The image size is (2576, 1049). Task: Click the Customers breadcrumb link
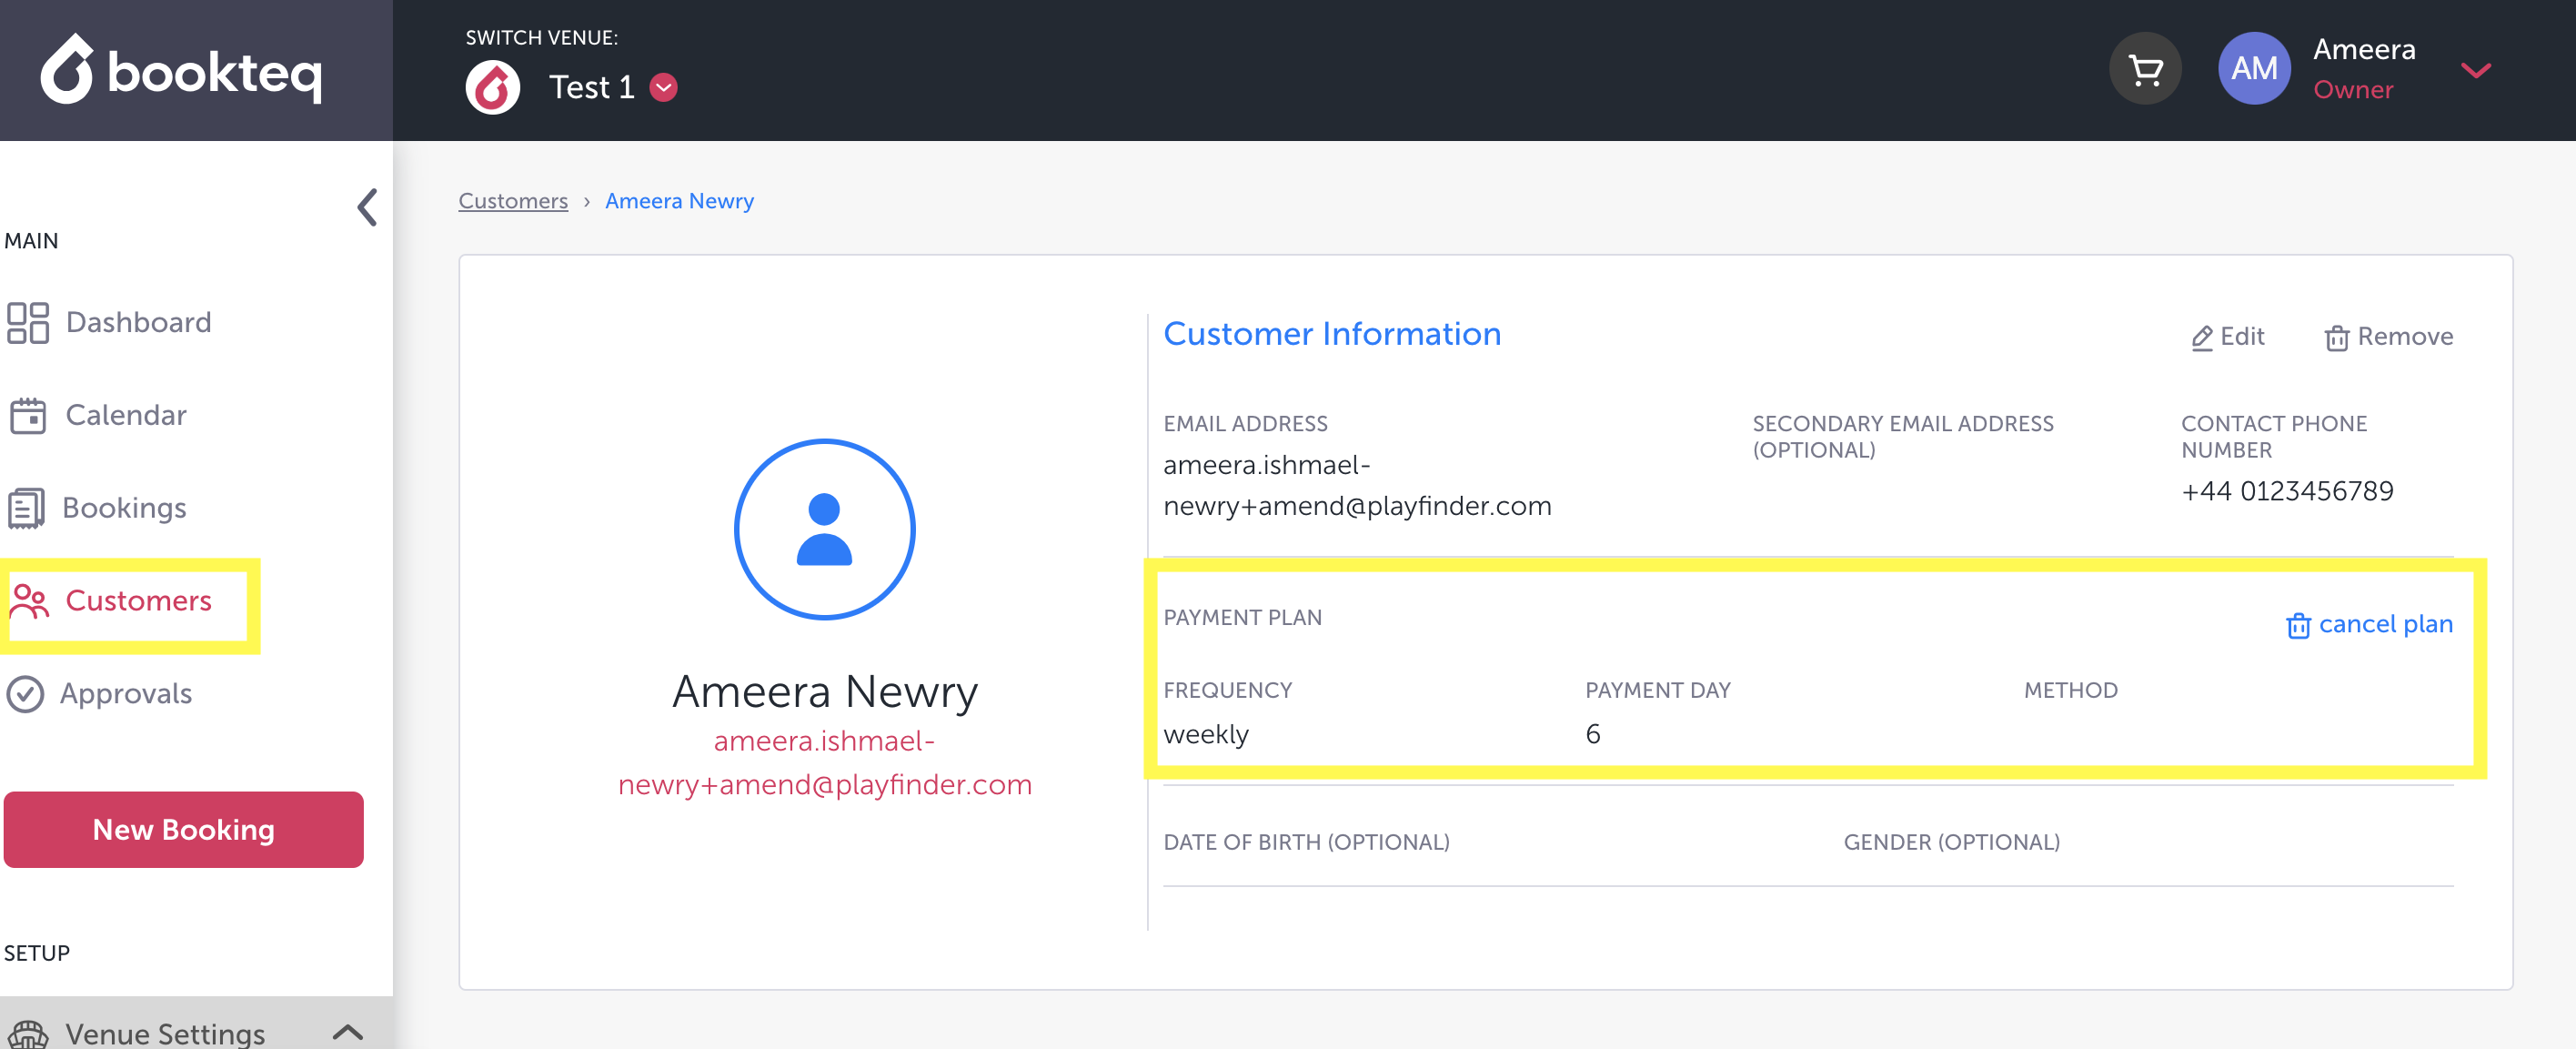pos(513,201)
